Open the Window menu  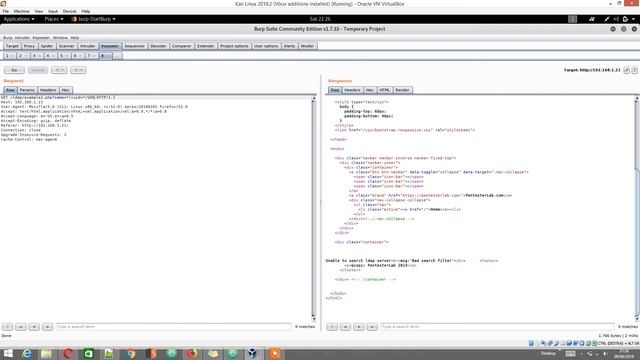click(60, 38)
